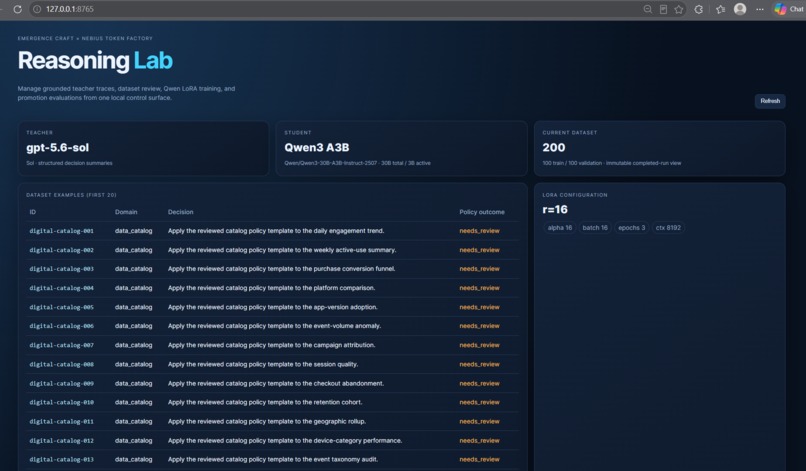Click the checkout abandonment decision text
Screen dimensions: 806x471
point(276,384)
